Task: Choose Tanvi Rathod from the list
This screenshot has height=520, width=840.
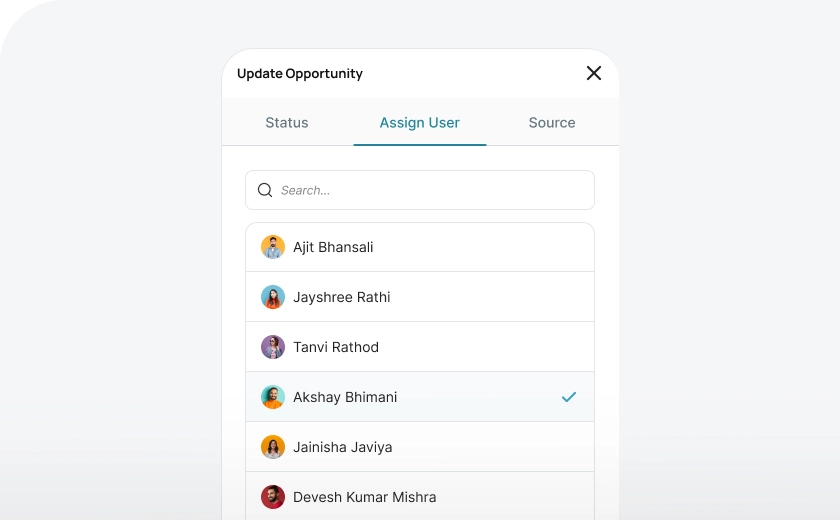Action: click(x=336, y=347)
